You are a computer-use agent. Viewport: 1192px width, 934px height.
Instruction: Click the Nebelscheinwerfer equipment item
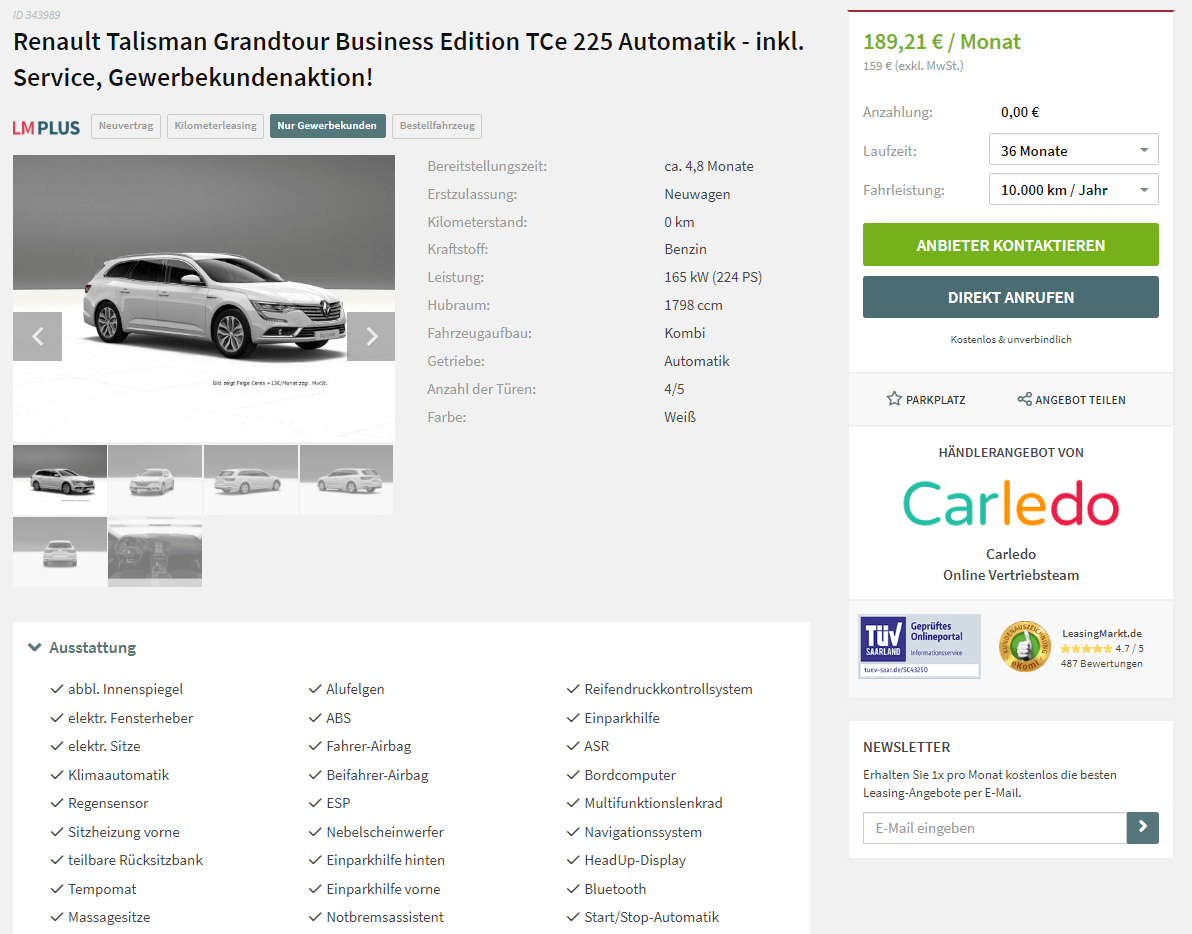(x=385, y=832)
